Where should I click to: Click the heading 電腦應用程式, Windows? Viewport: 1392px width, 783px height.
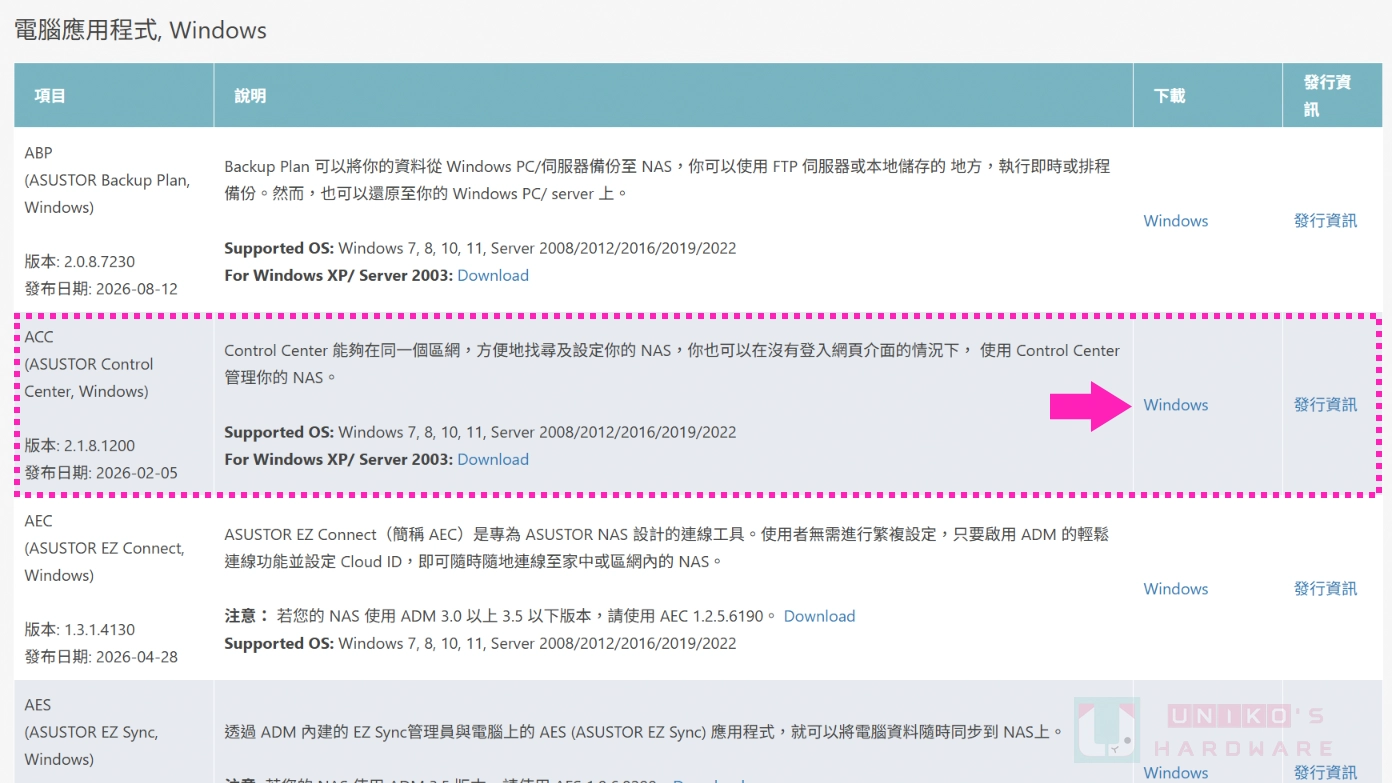[140, 30]
